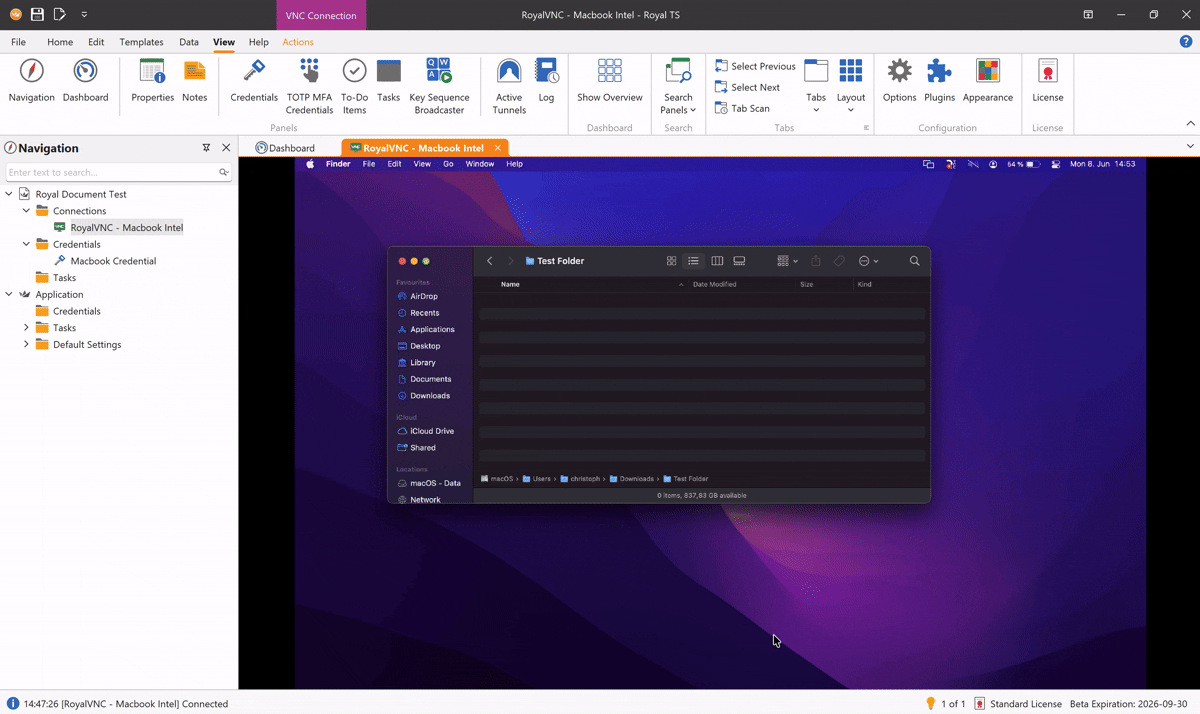Switch Finder to icon view
Image resolution: width=1200 pixels, height=714 pixels.
pos(671,261)
